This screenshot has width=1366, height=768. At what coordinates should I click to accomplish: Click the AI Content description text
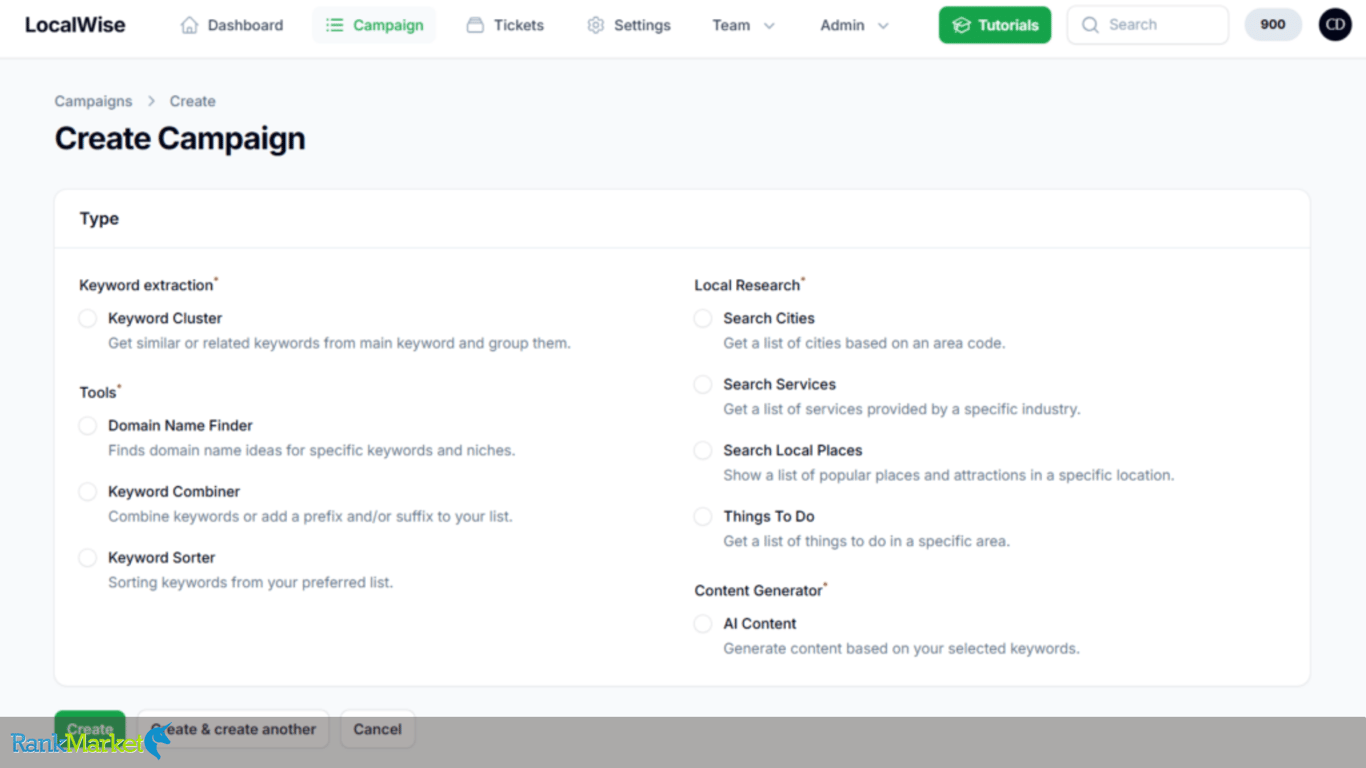(901, 648)
